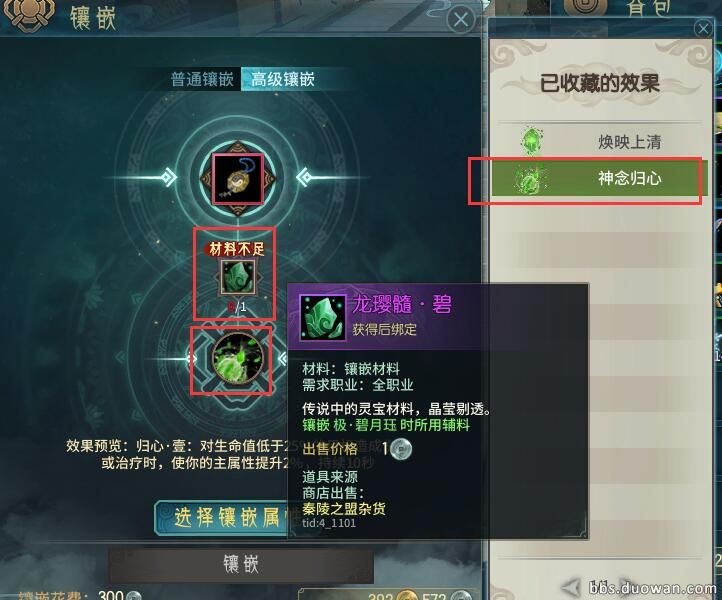Click the 焕映上清 green effect icon

click(531, 140)
